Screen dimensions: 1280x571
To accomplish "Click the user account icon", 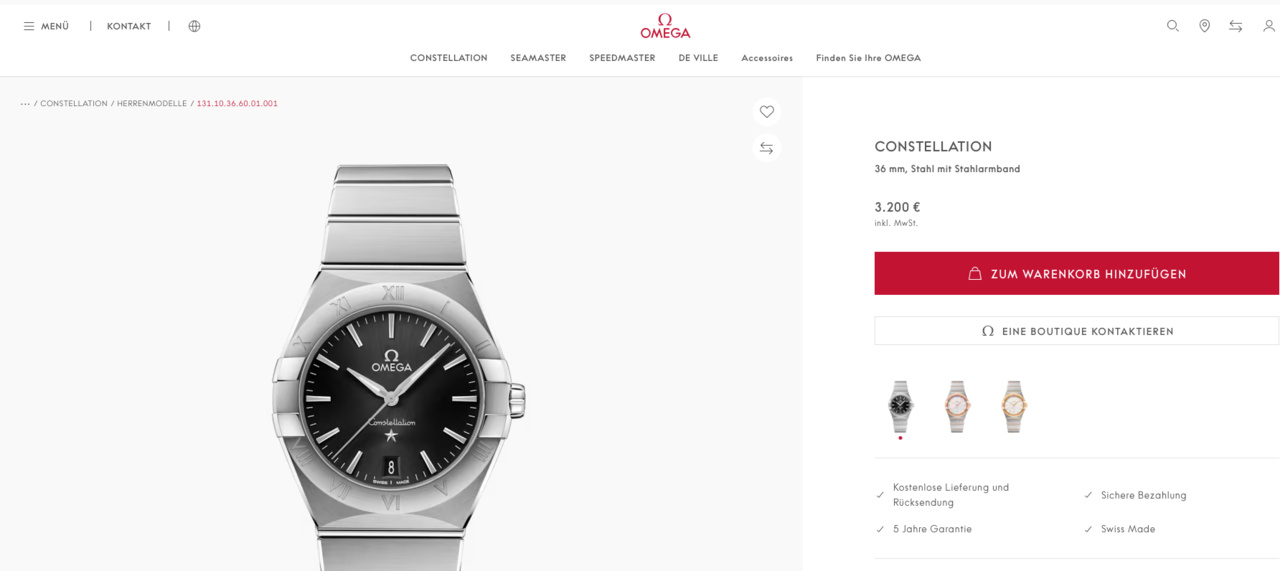I will 1269,26.
